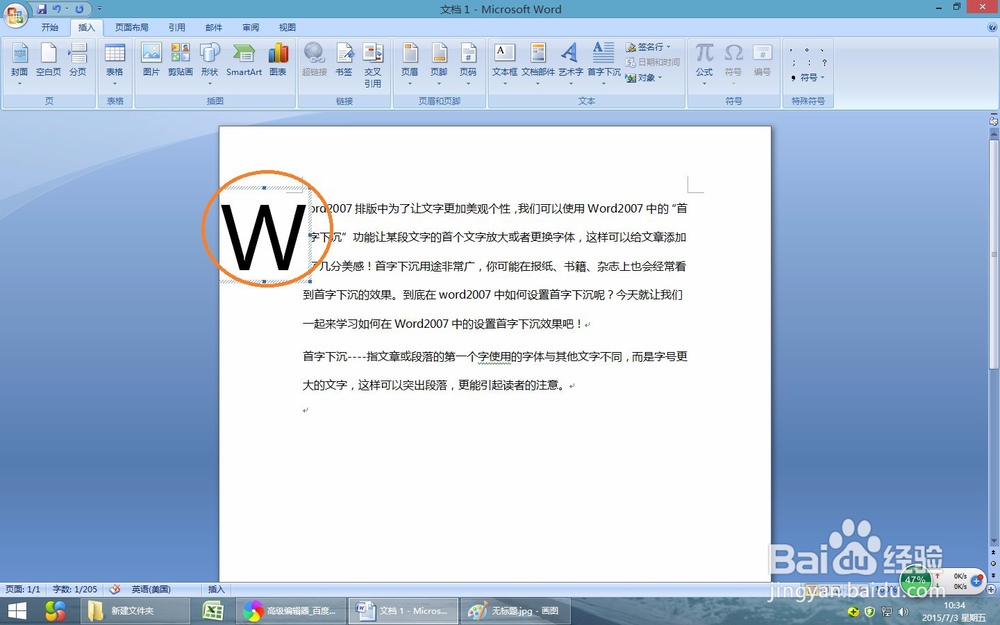Open Word help question mark icon
The width and height of the screenshot is (1000, 625).
coord(992,27)
